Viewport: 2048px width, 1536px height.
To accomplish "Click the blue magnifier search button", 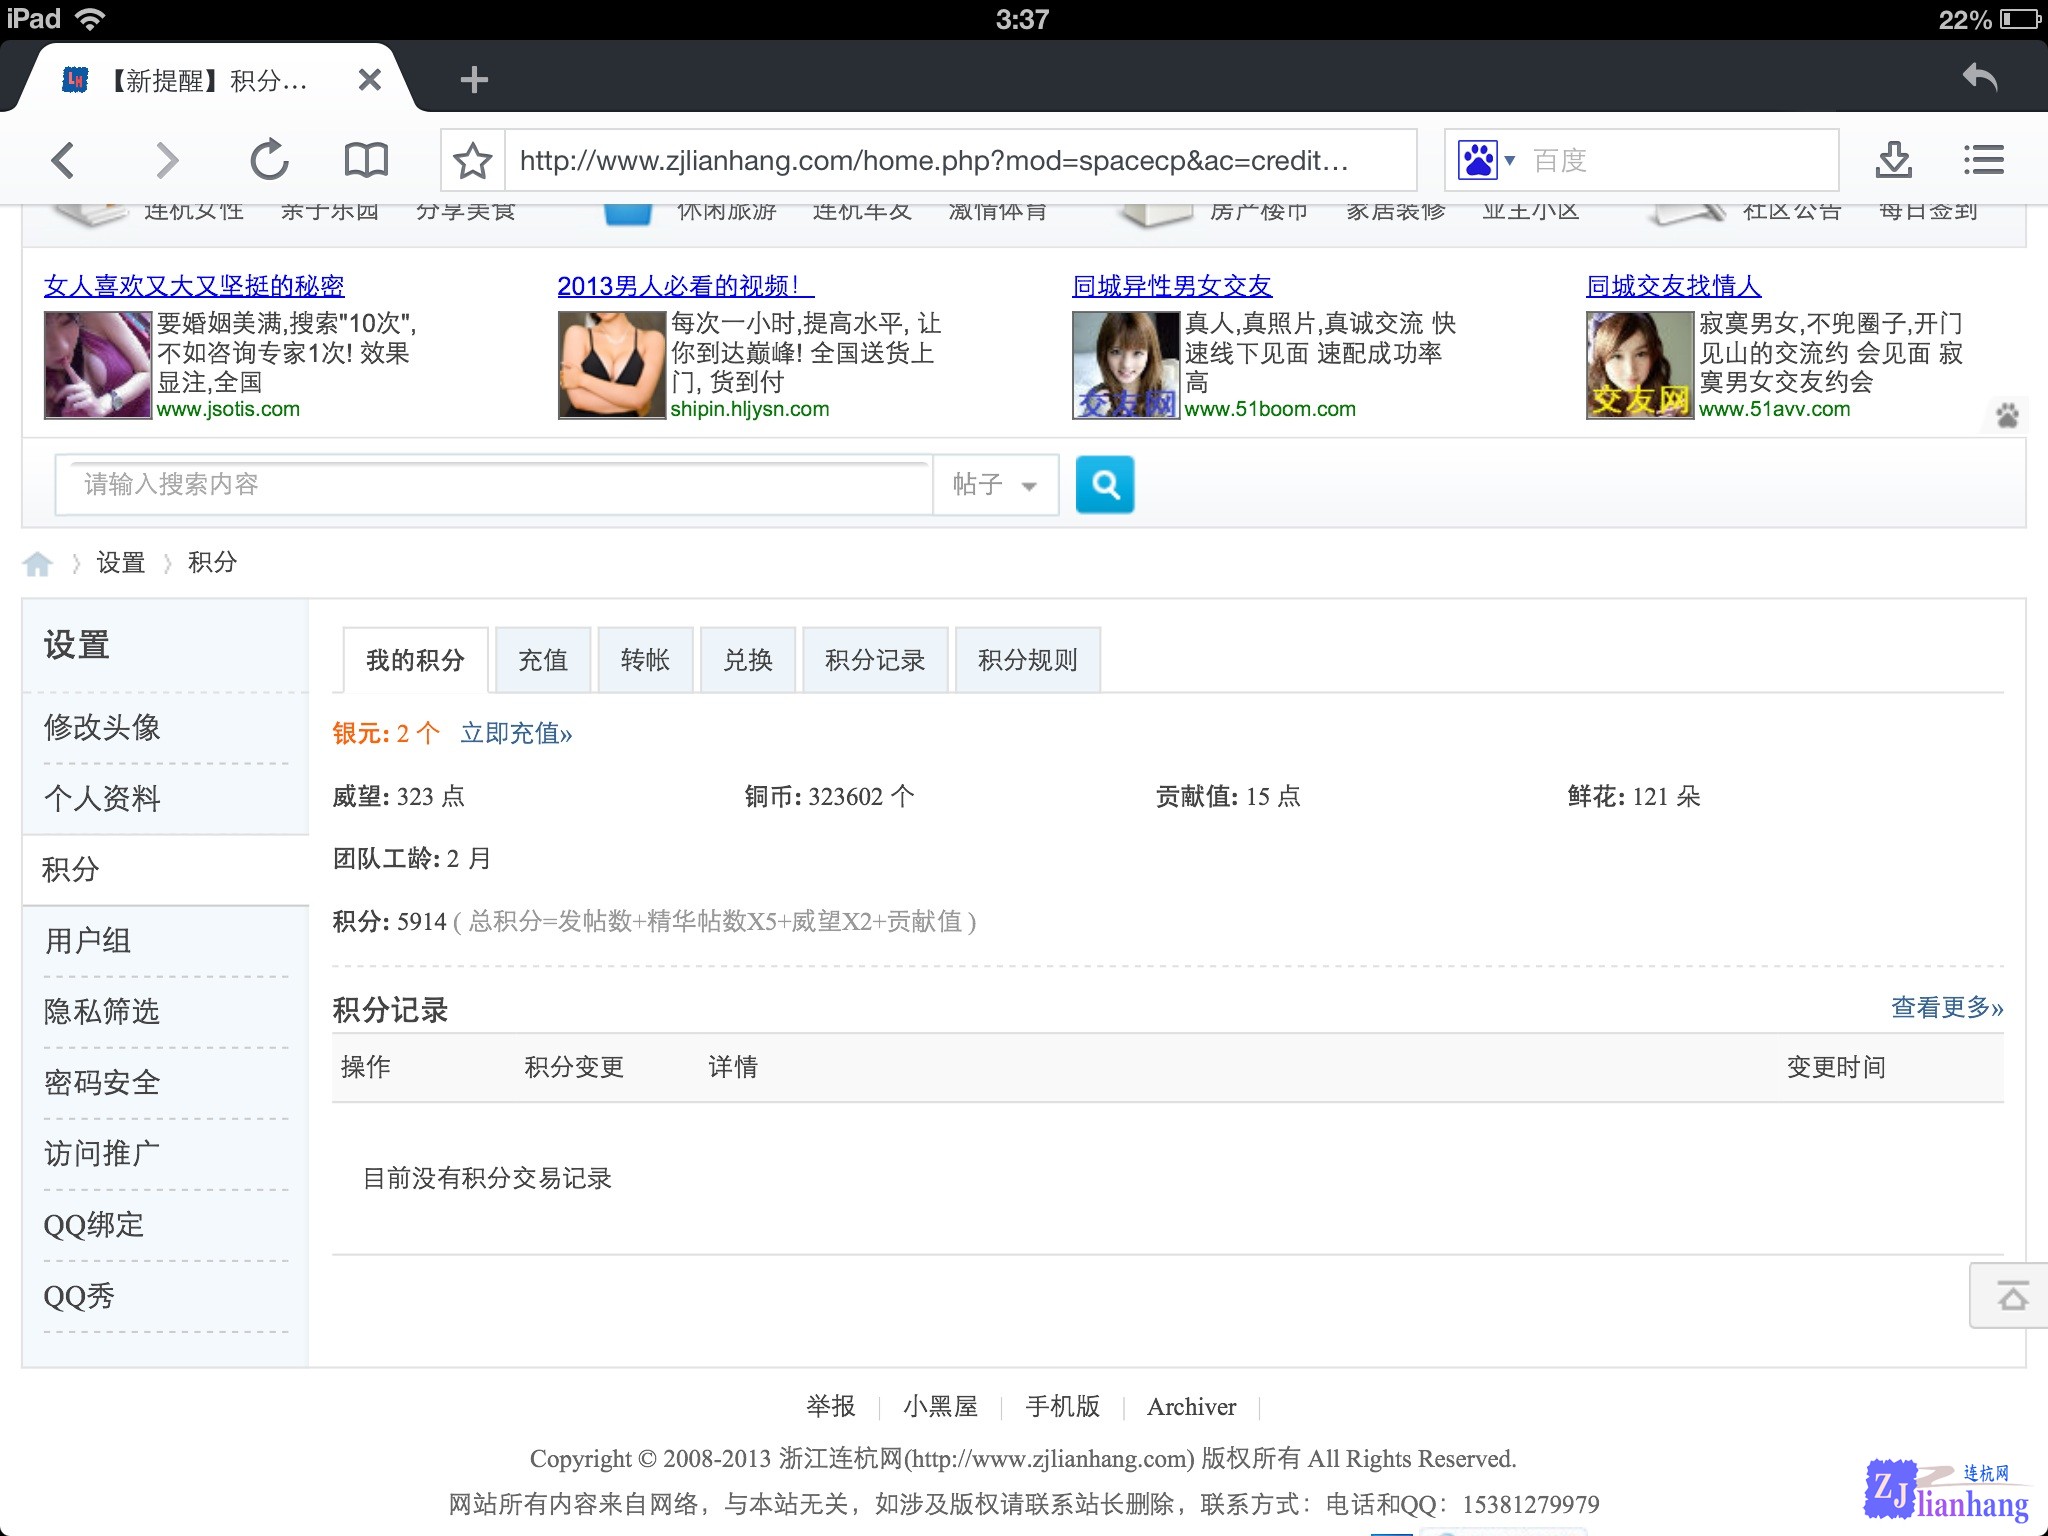I will [x=1105, y=485].
